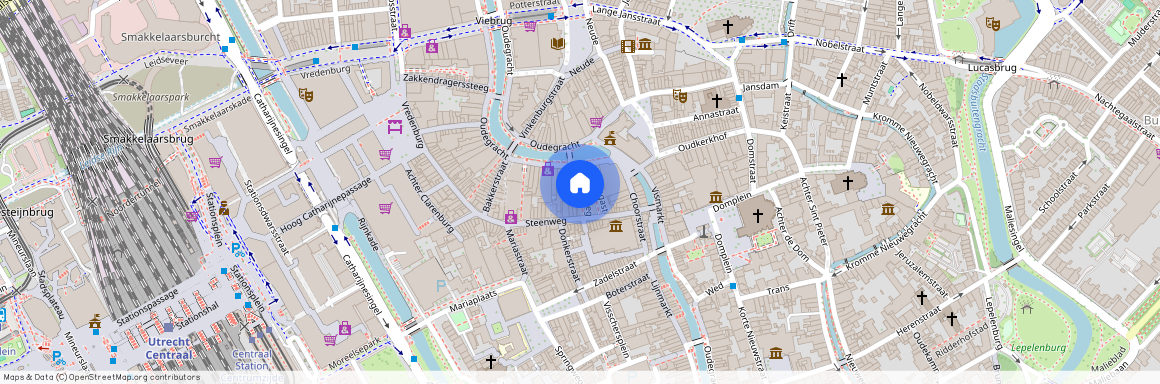Select the museum icon south of Steenweg
The image size is (1160, 384).
616,225
